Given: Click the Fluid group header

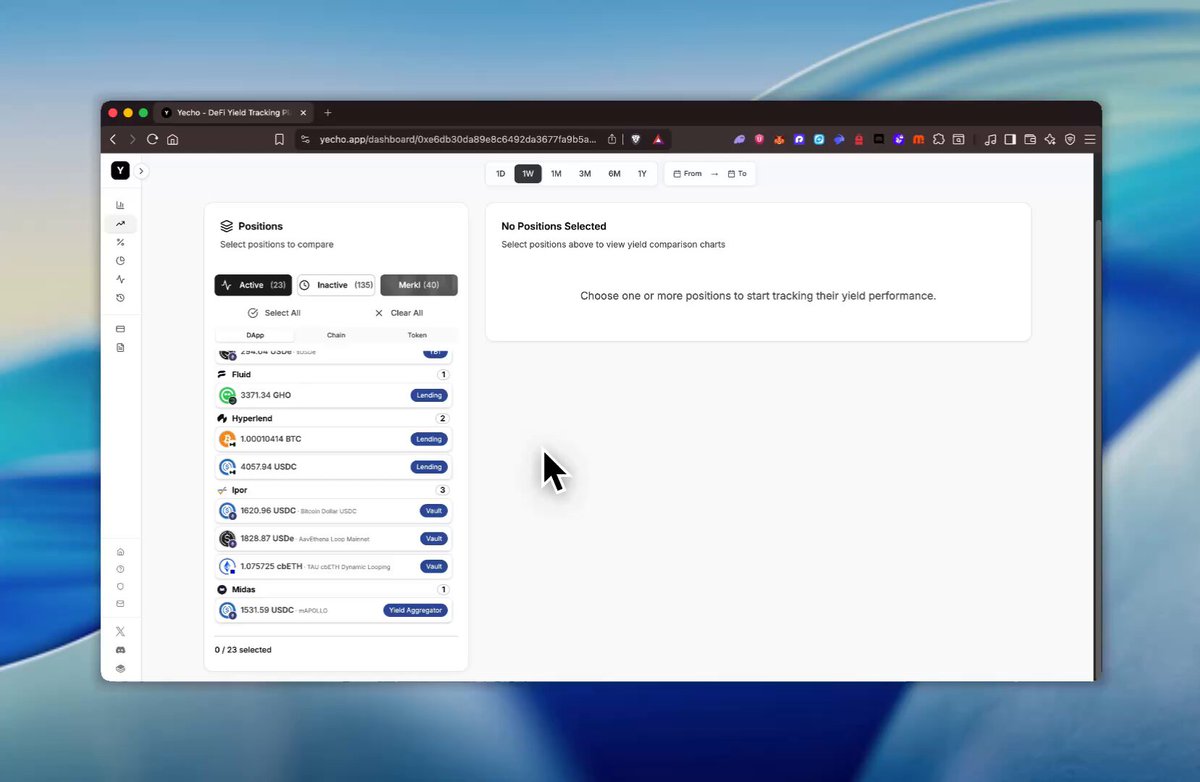Looking at the screenshot, I should tap(334, 374).
